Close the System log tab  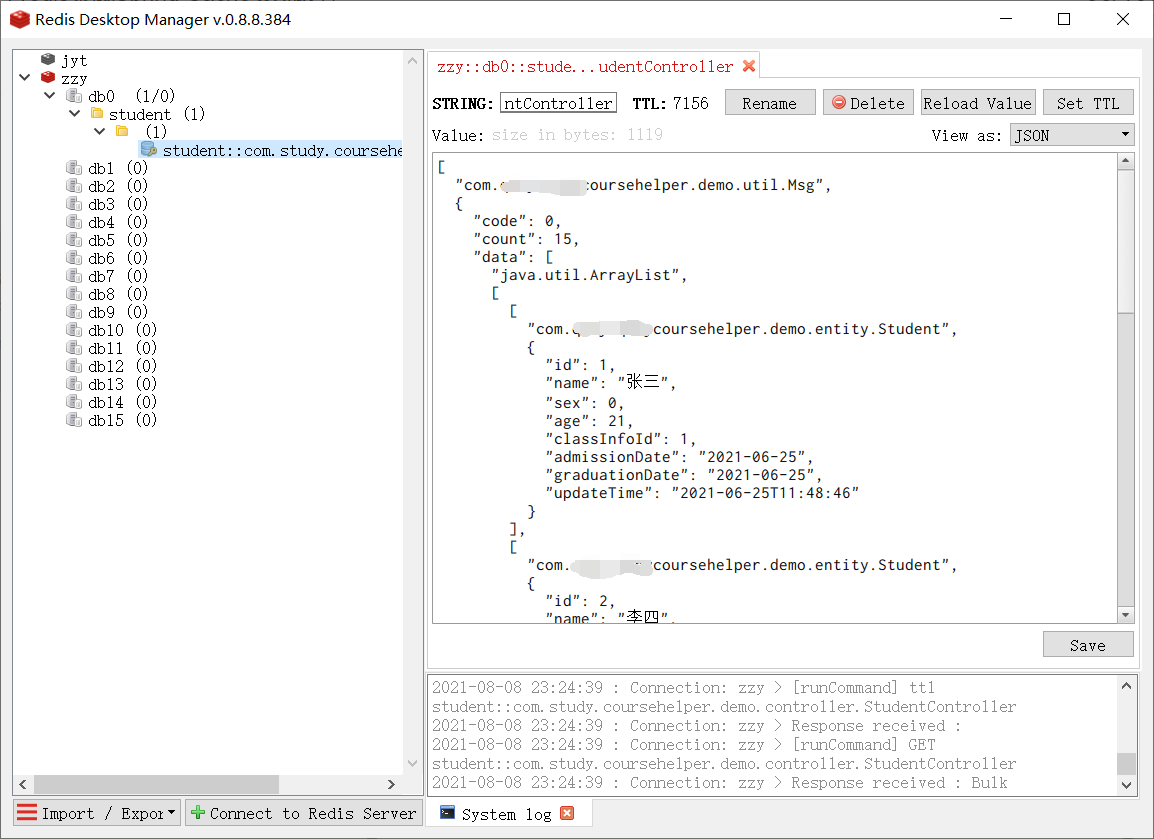(567, 813)
